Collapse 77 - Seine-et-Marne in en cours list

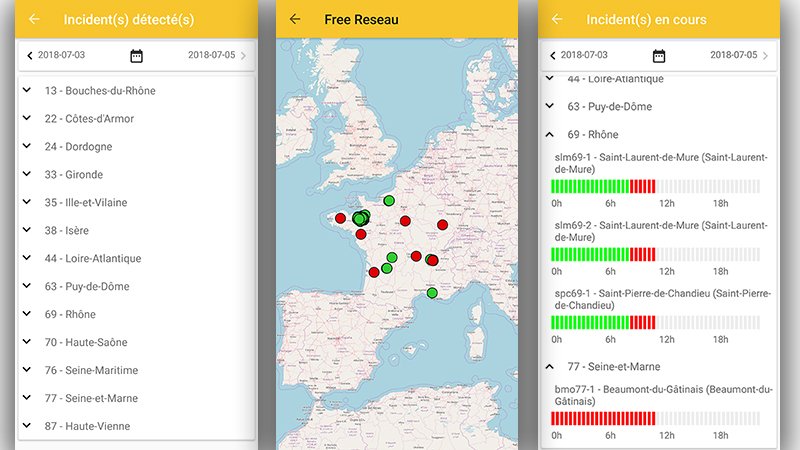[659, 366]
